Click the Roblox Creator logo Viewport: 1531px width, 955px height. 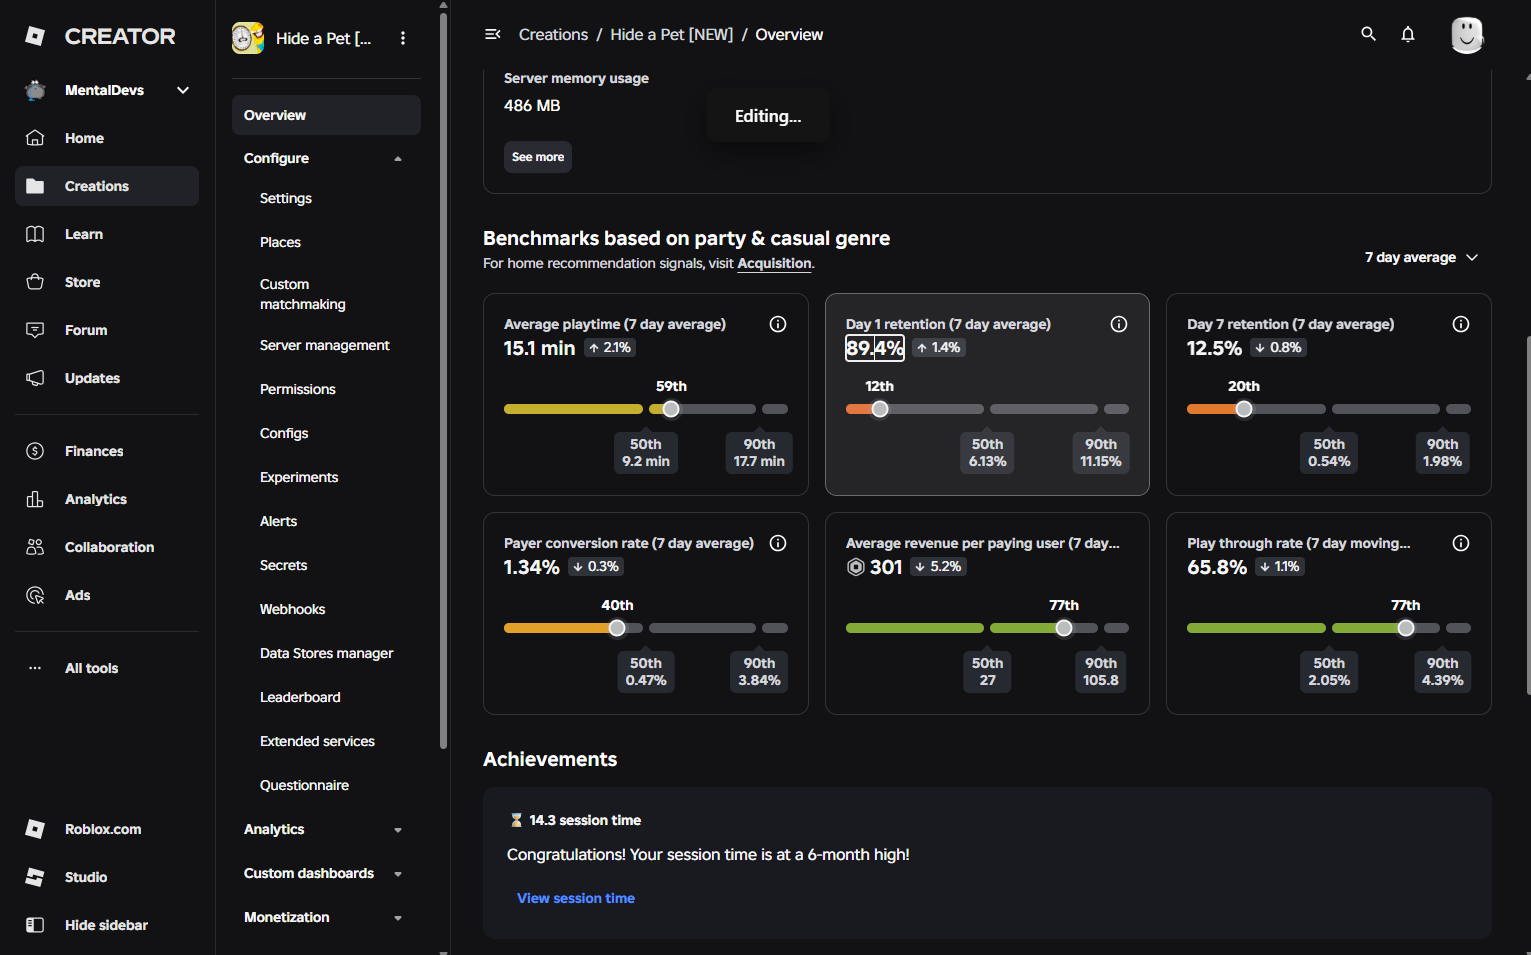click(x=99, y=37)
